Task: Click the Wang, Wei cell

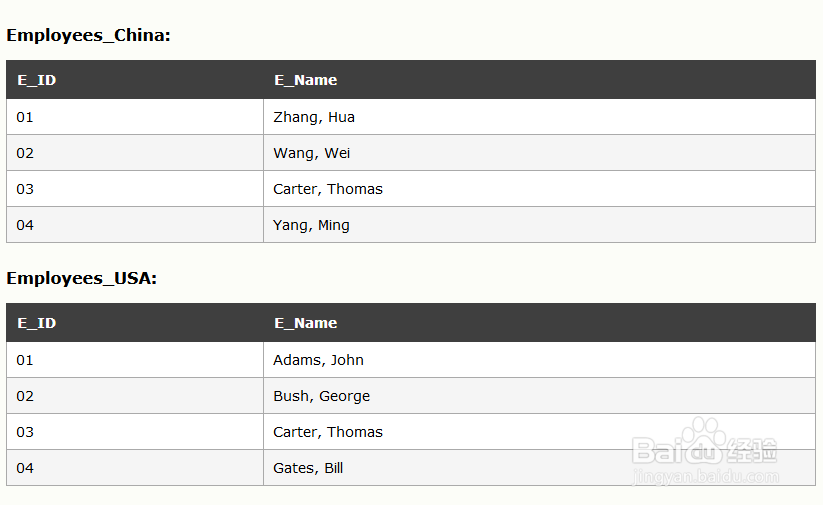Action: (x=539, y=153)
